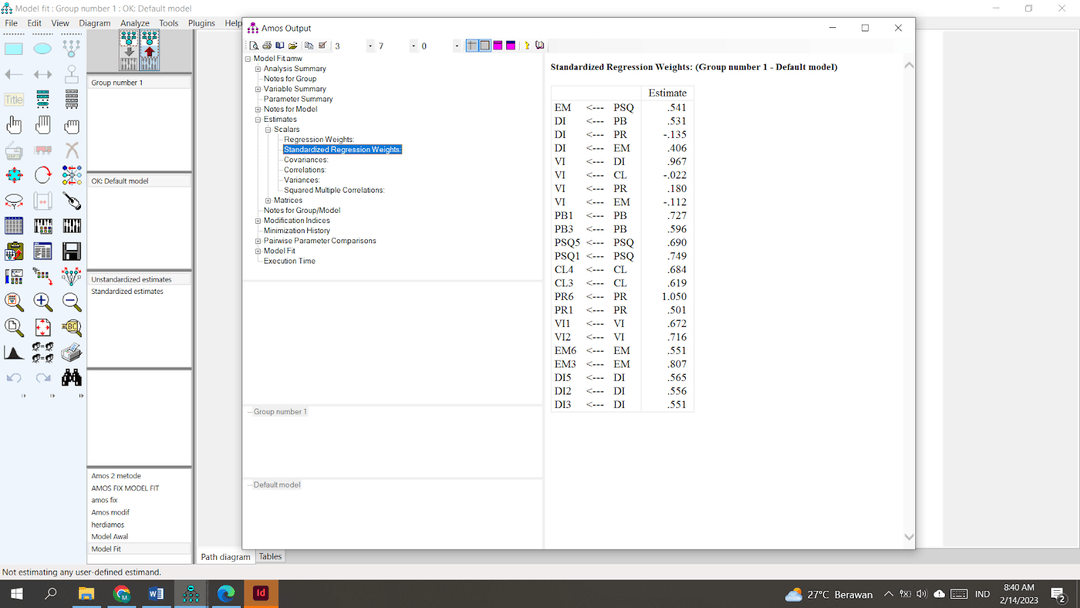
Task: Switch to the Path diagram tab
Action: click(225, 557)
